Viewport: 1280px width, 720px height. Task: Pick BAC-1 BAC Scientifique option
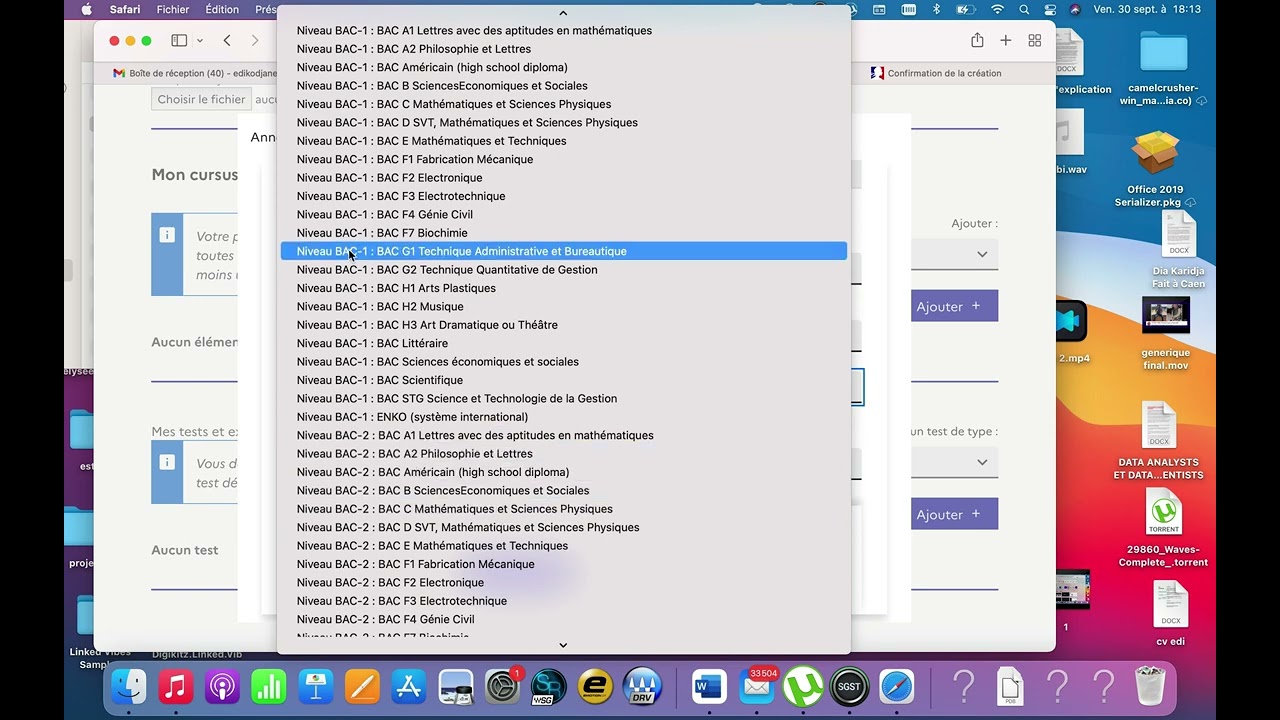(564, 380)
